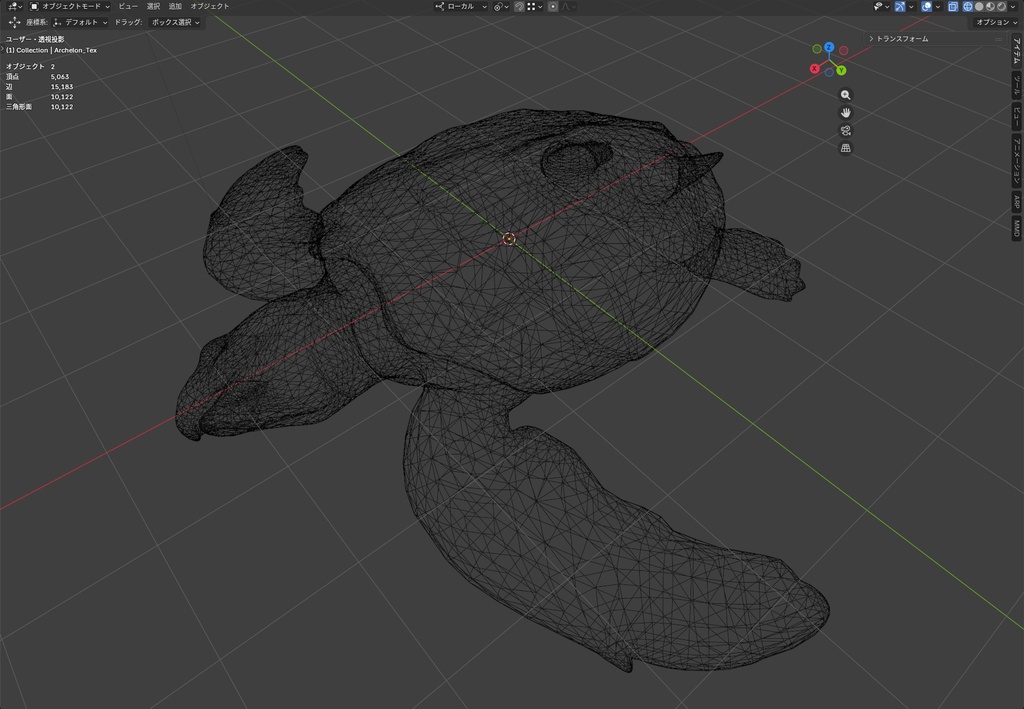Viewport: 1024px width, 709px height.
Task: Open the gizmo options dropdown arrow
Action: click(911, 6)
